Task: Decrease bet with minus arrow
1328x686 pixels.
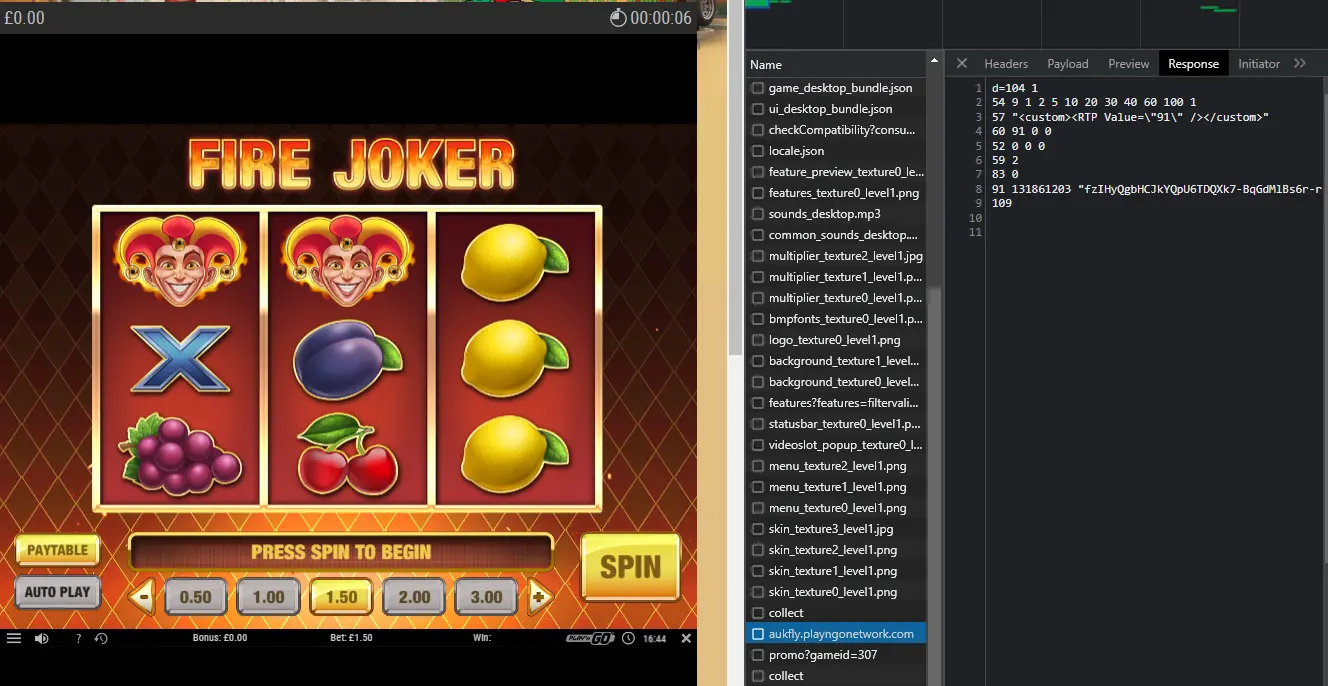Action: click(142, 597)
